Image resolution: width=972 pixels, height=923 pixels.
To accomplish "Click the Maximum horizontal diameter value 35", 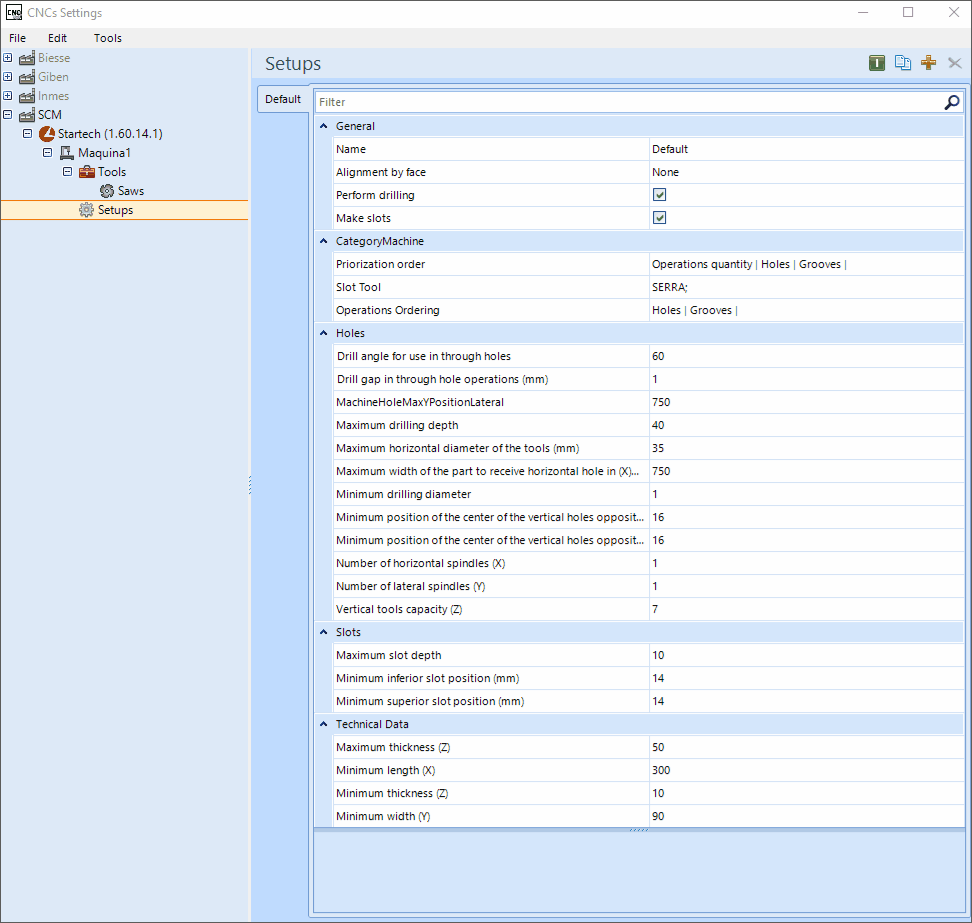I will tap(806, 448).
